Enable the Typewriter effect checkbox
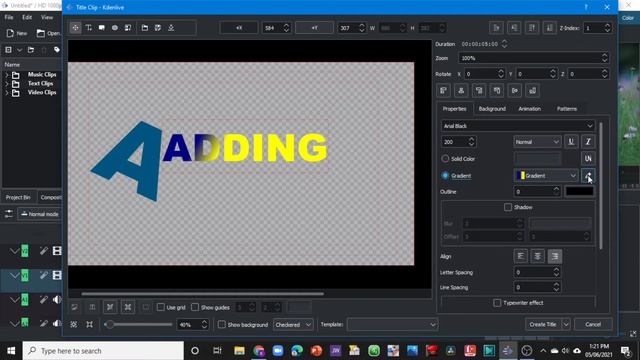 pyautogui.click(x=497, y=303)
